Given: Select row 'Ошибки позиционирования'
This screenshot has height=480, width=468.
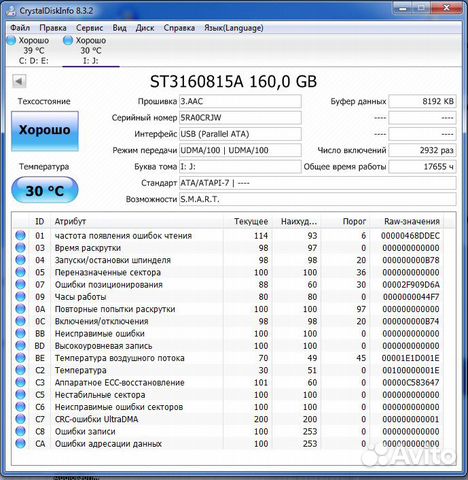Looking at the screenshot, I should coord(228,284).
